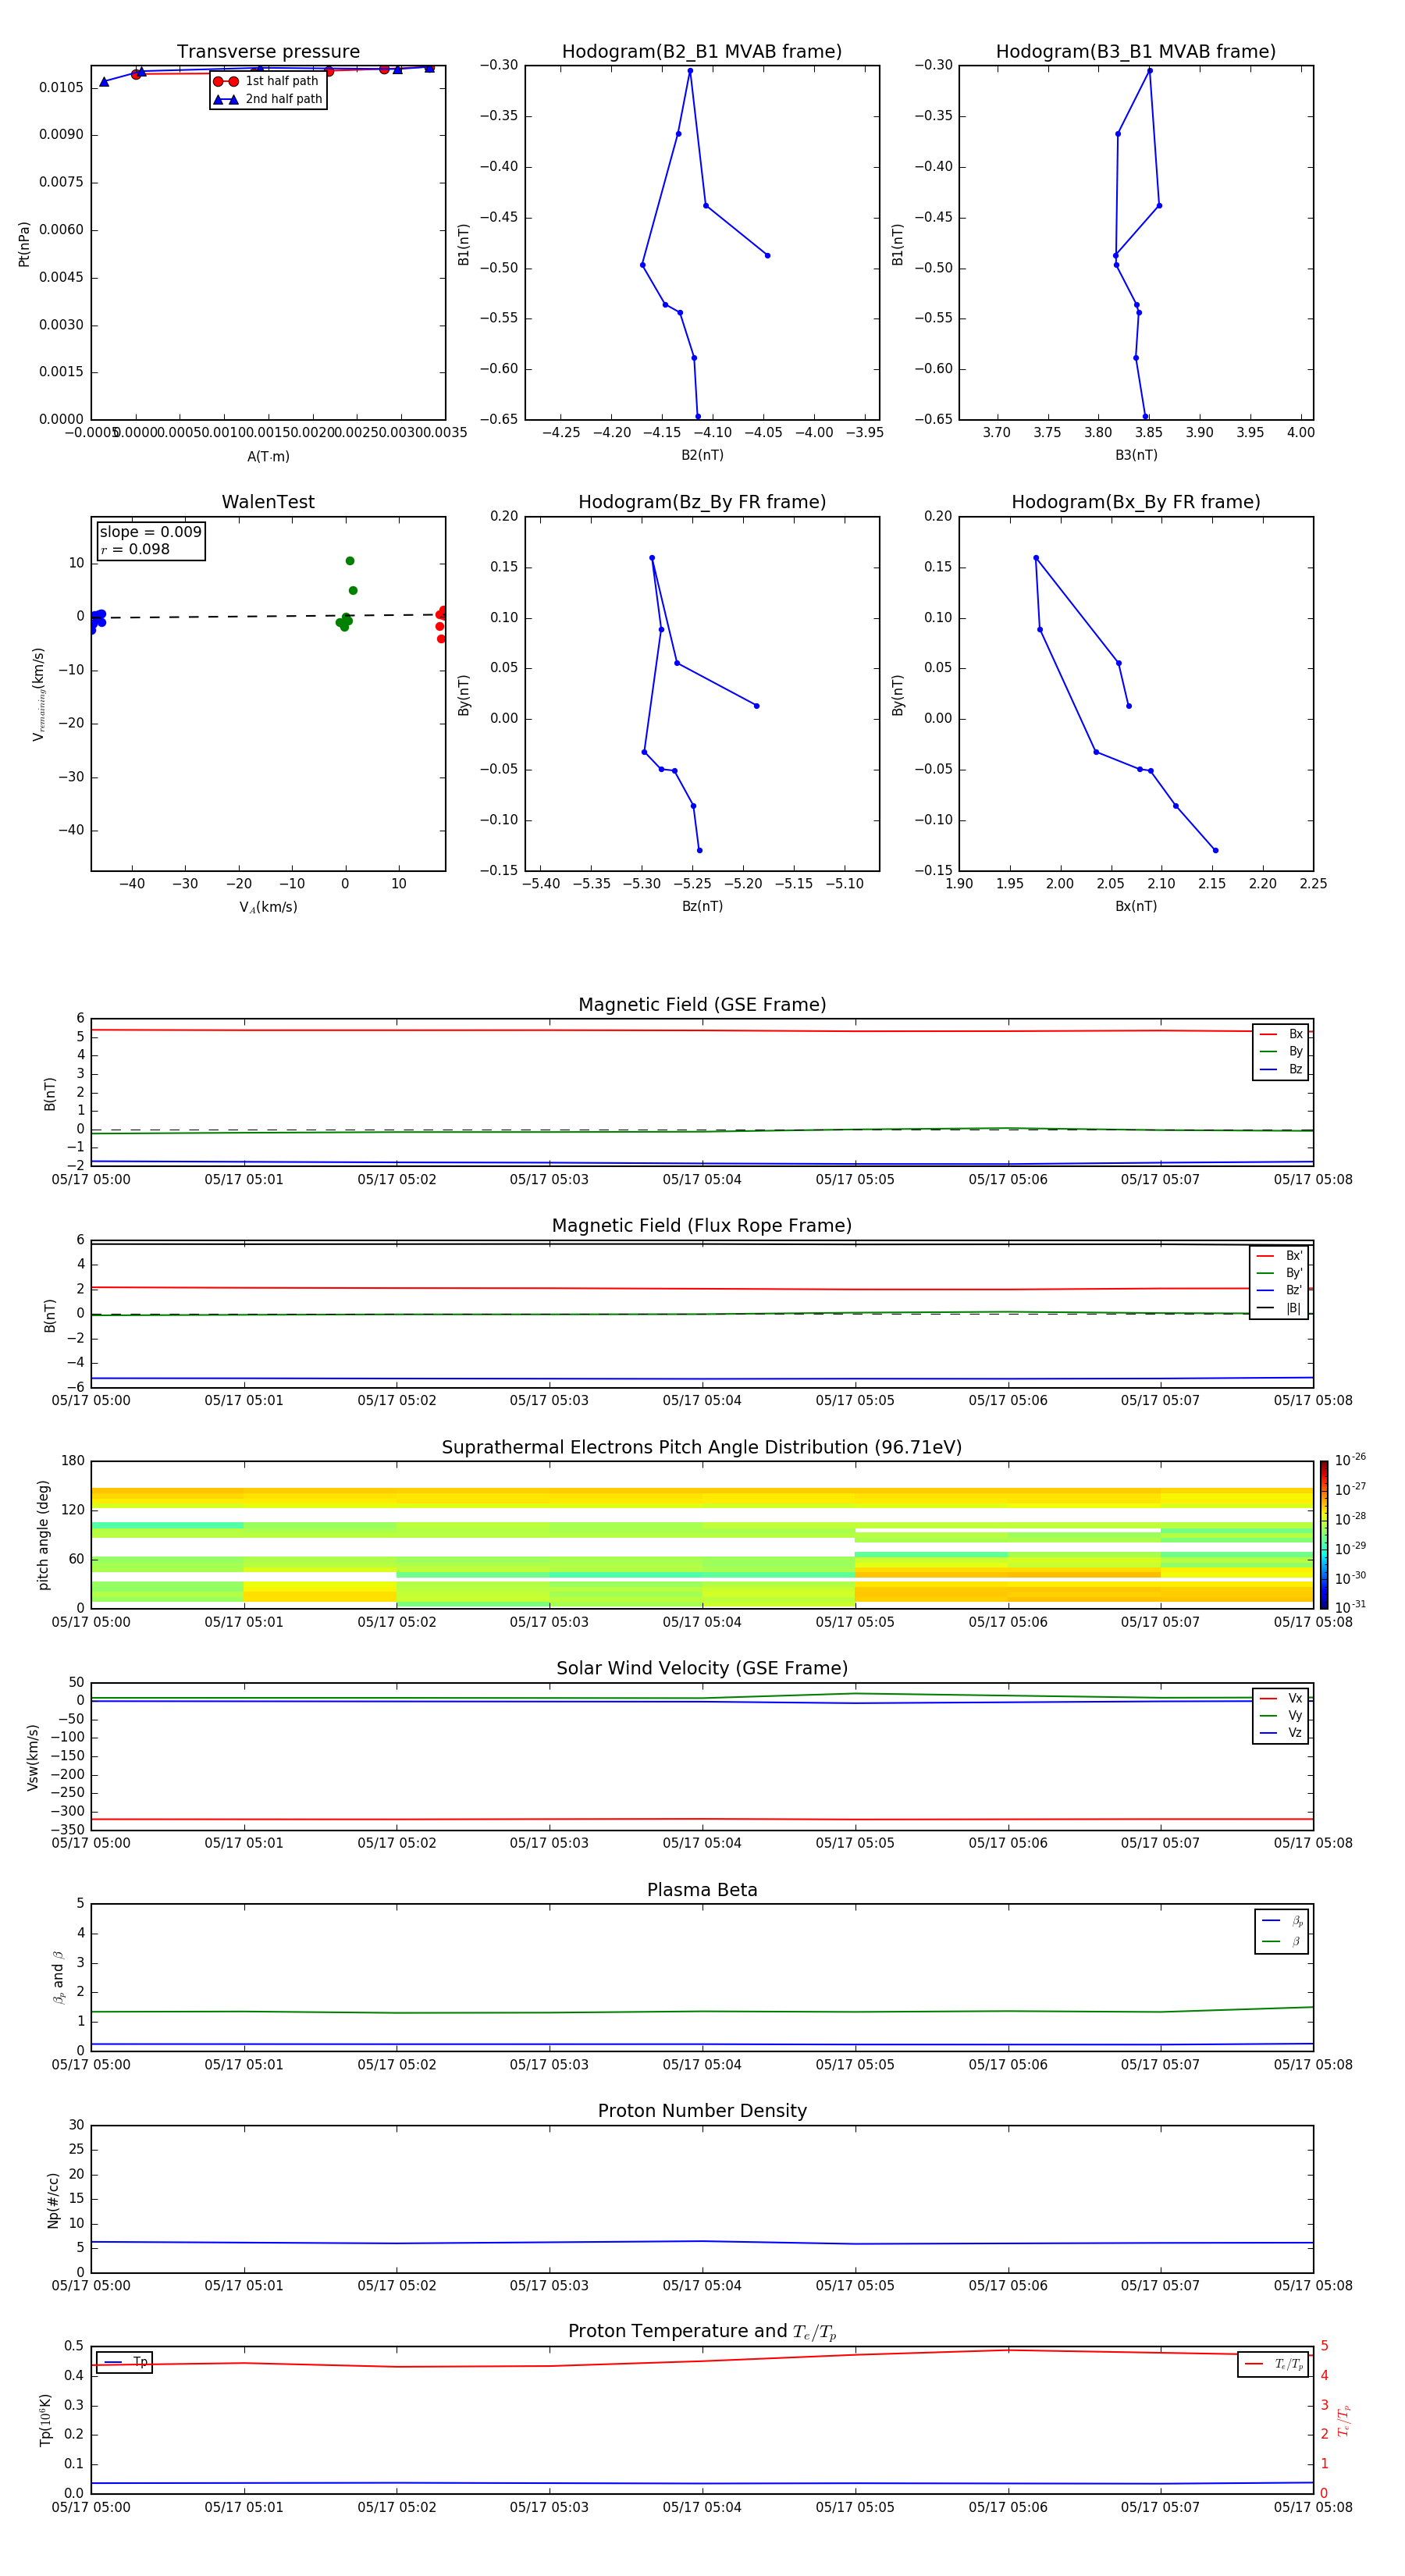Click the "B3(nT)" x-axis label

pos(1136,455)
